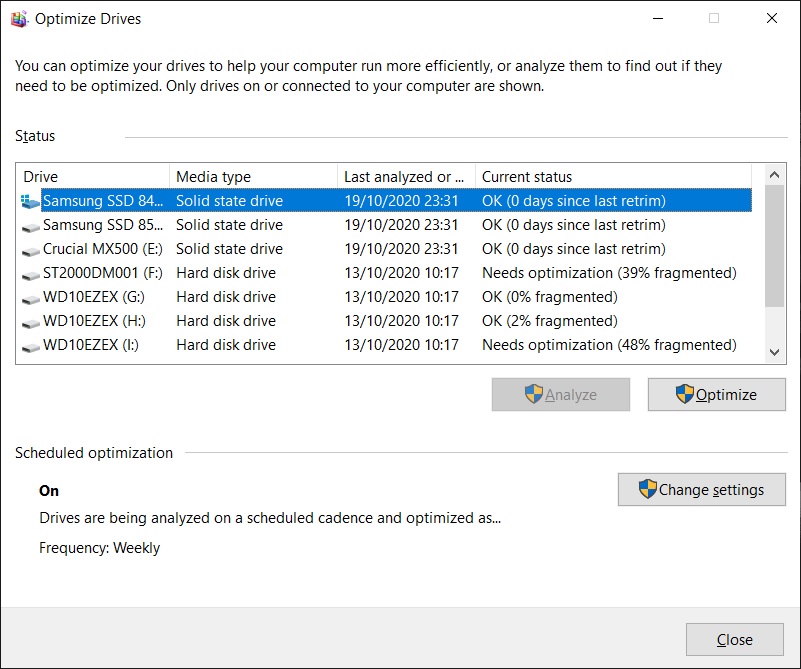Close the dialog with the Close button
The width and height of the screenshot is (801, 669).
[x=735, y=640]
